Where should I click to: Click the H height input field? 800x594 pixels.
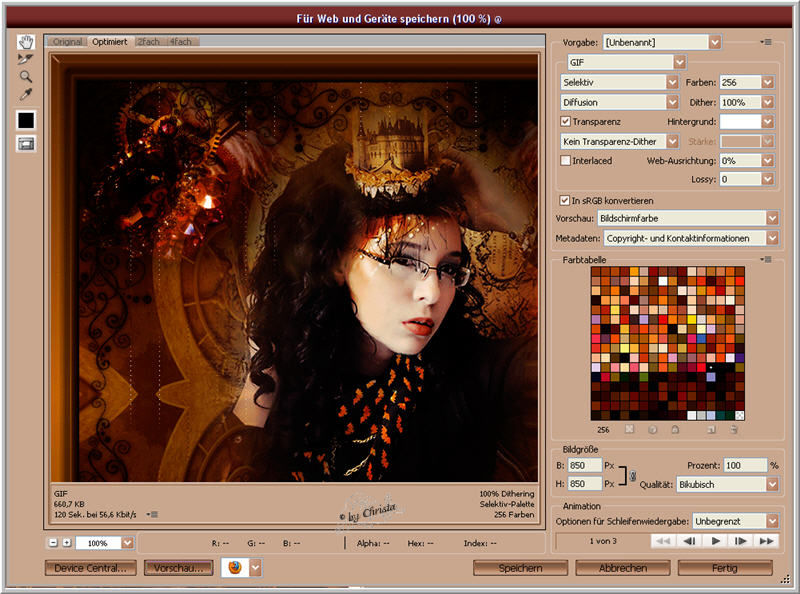585,483
